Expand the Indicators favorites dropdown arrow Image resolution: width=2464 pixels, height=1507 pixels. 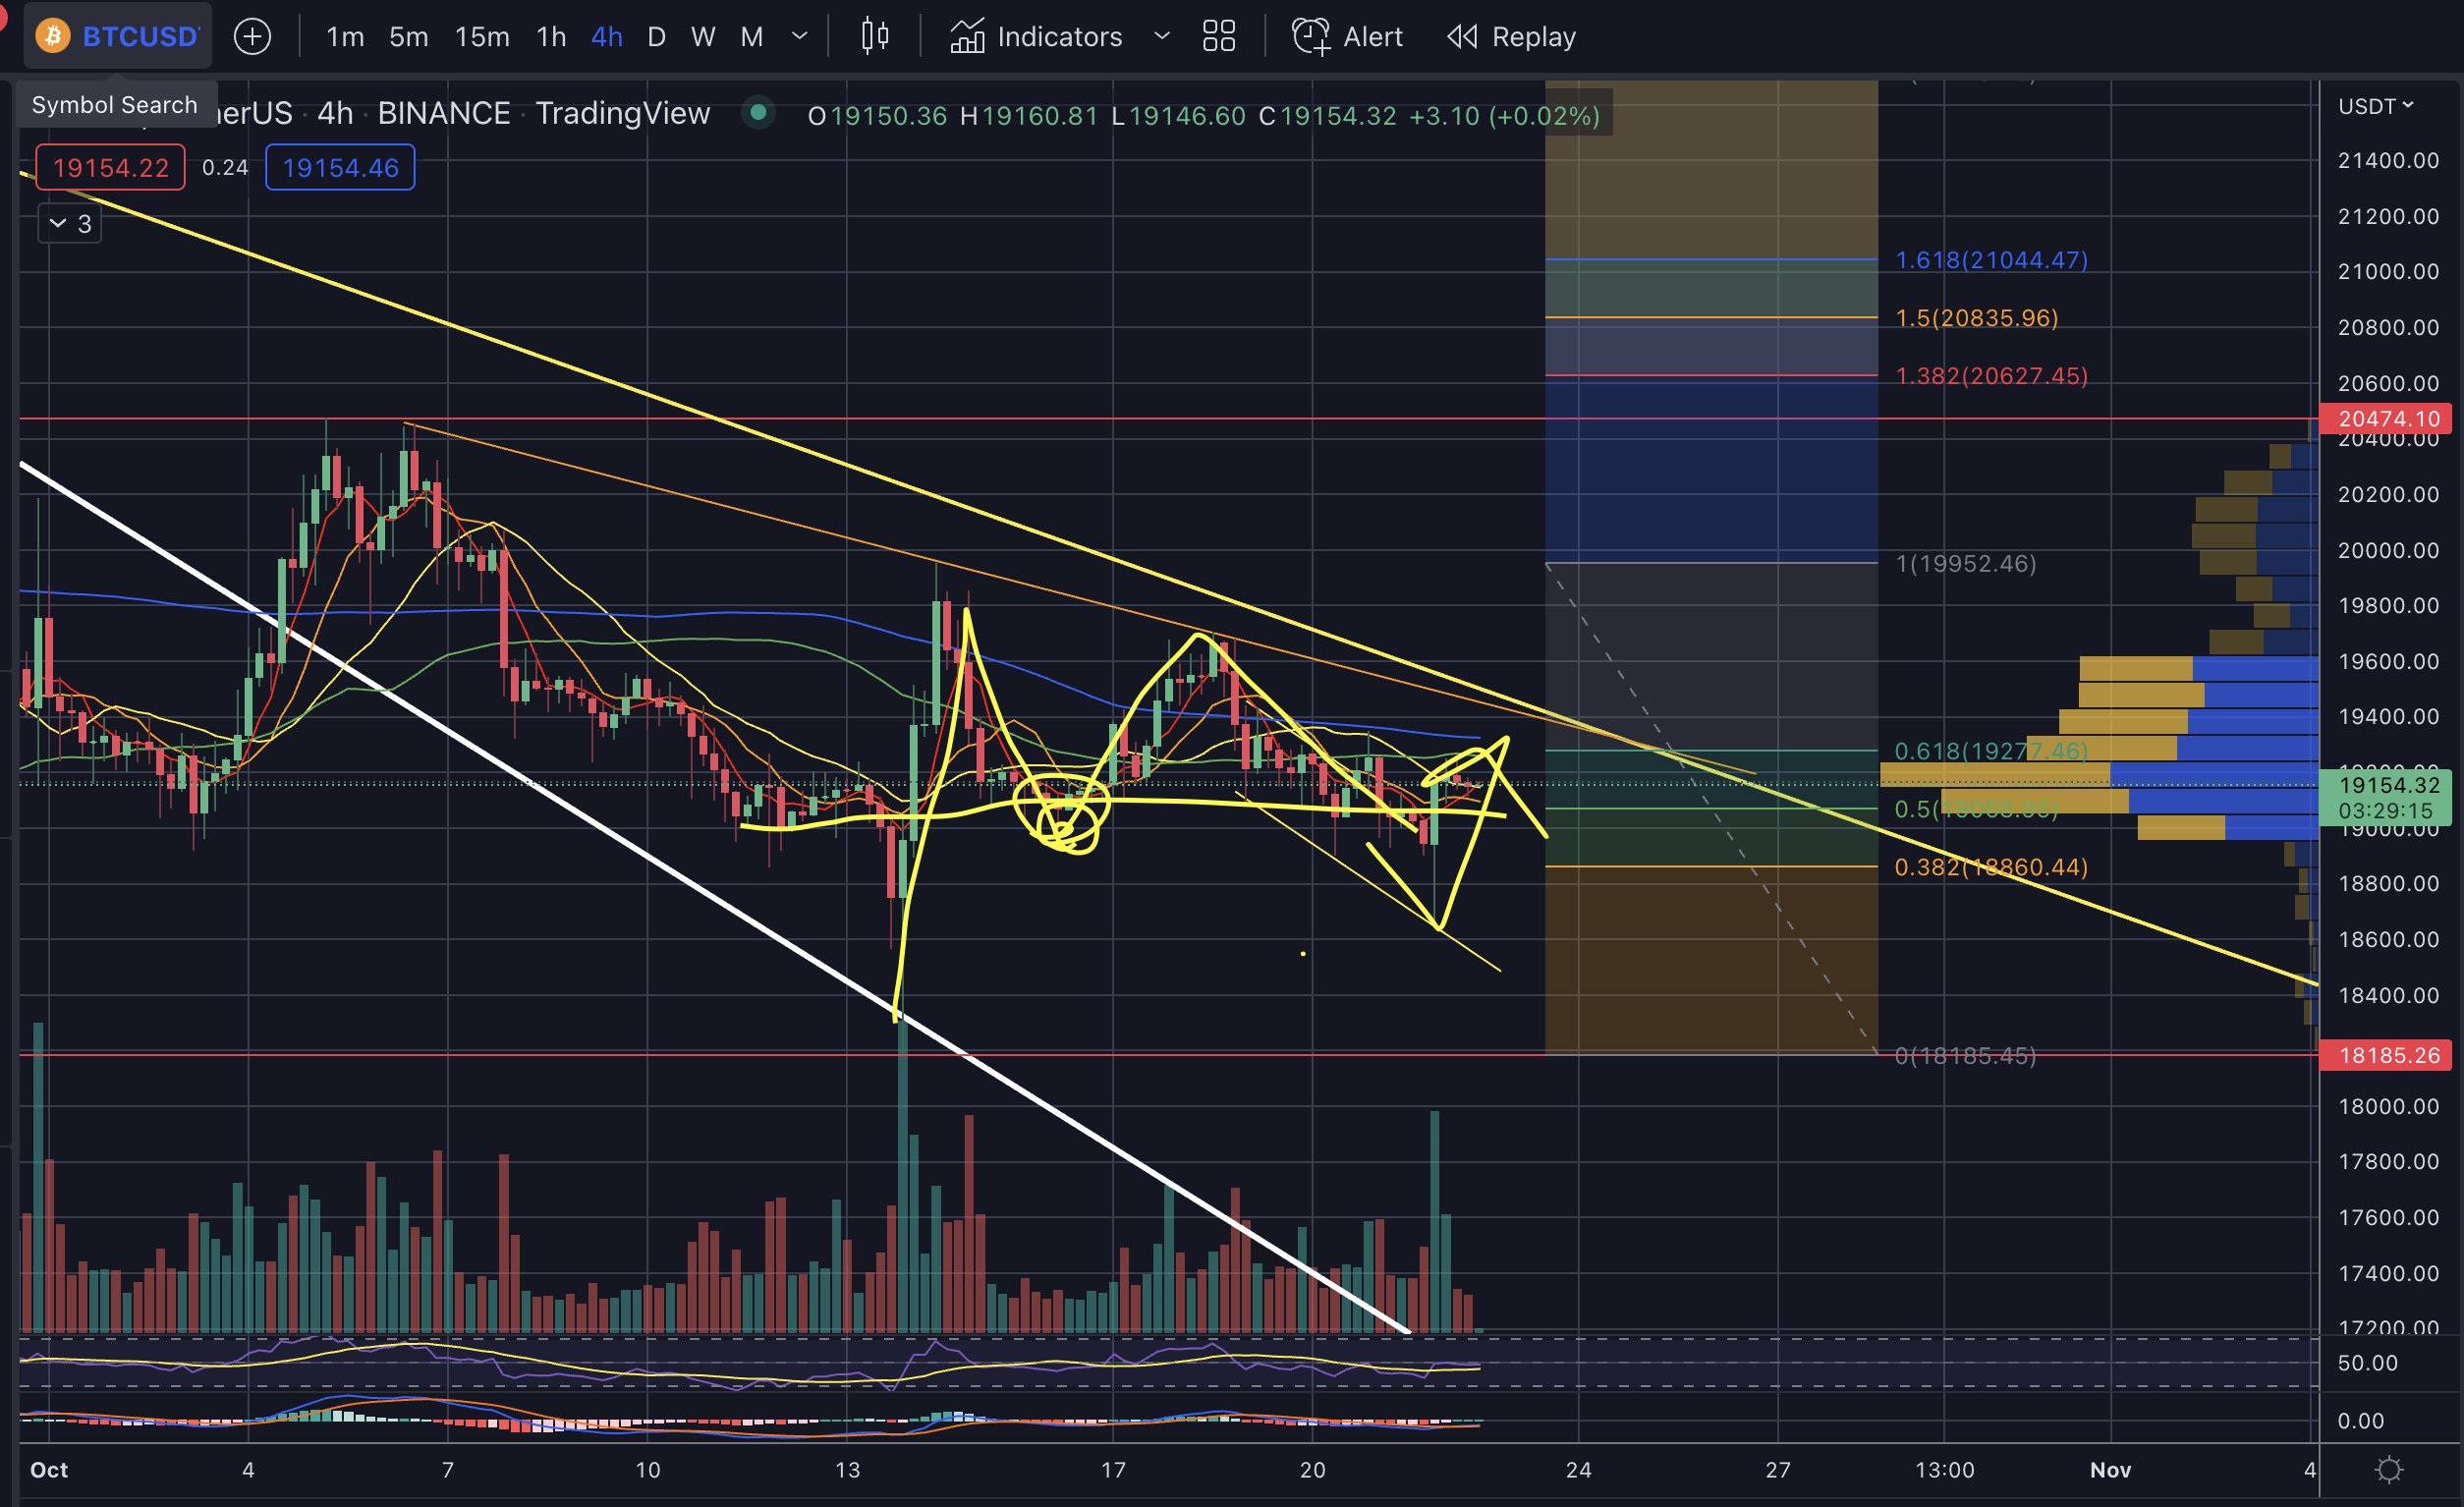click(x=1161, y=37)
